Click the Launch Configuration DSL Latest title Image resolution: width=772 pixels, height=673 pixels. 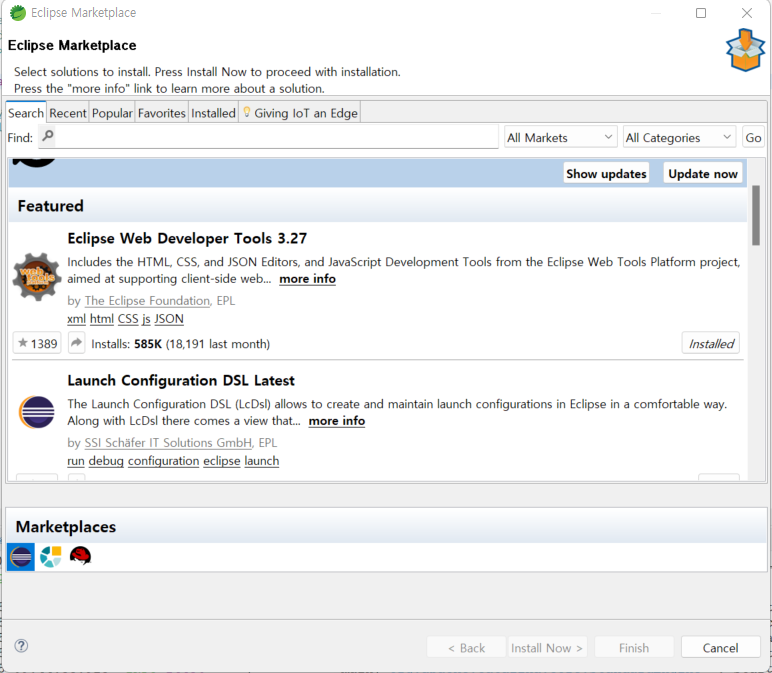tap(181, 381)
